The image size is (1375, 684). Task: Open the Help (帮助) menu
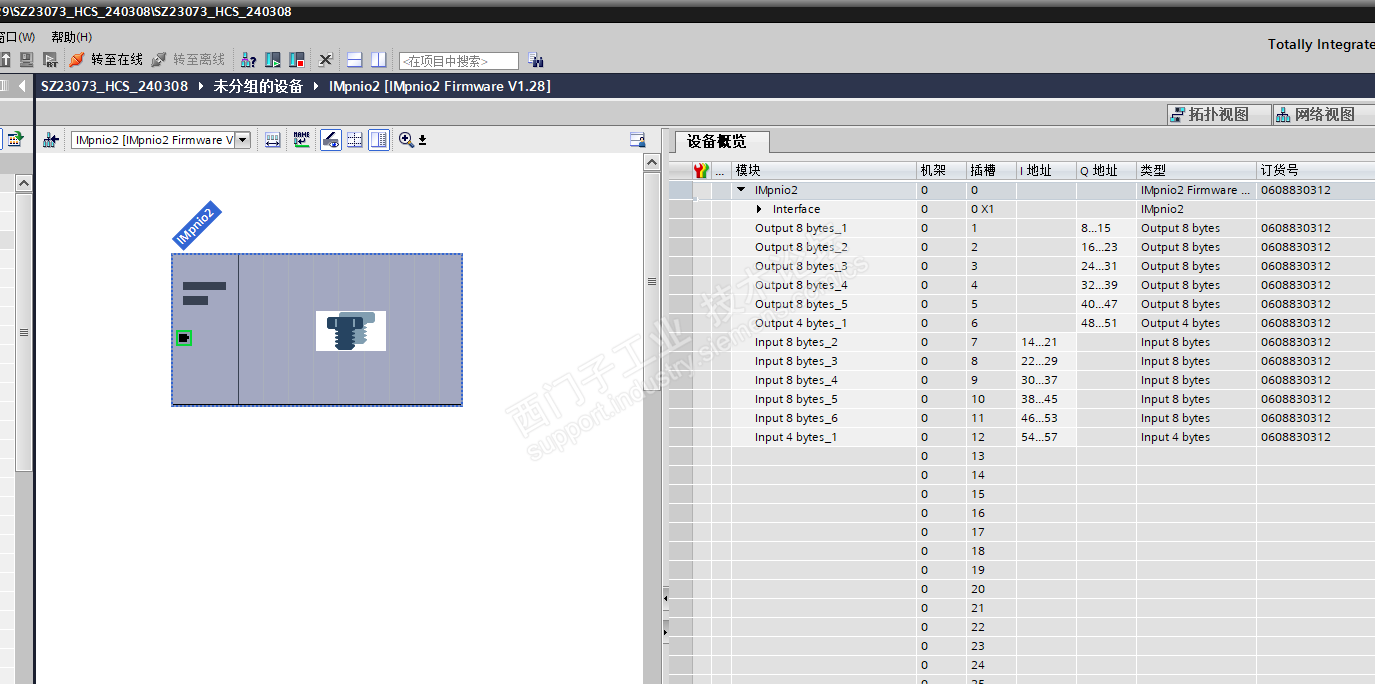pos(71,37)
